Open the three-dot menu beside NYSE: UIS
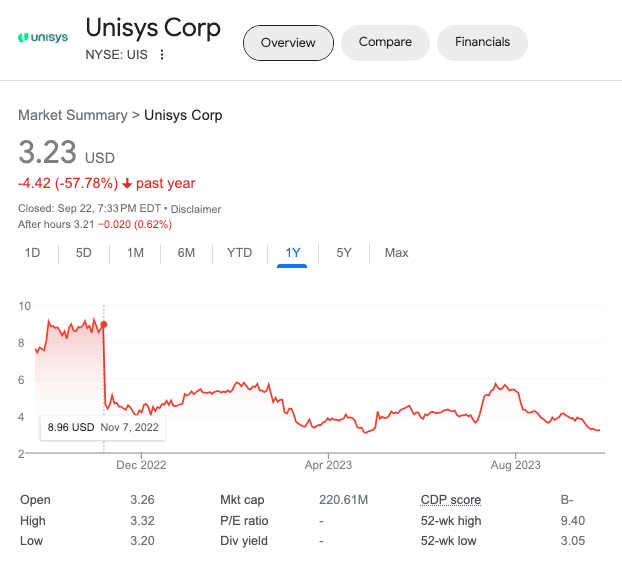 (162, 54)
